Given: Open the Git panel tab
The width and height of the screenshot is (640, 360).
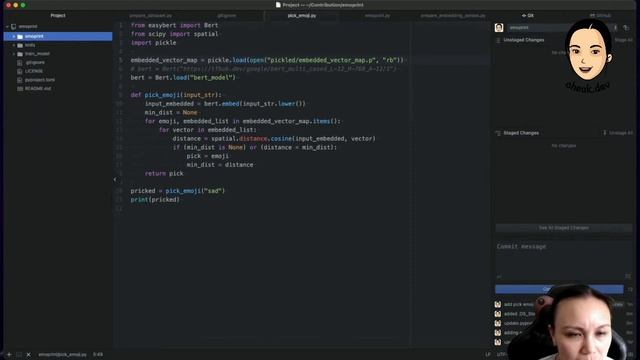Looking at the screenshot, I should (528, 16).
